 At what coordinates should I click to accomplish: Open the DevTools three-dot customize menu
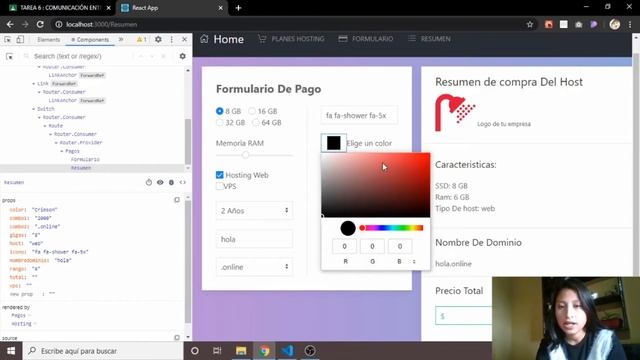172,40
